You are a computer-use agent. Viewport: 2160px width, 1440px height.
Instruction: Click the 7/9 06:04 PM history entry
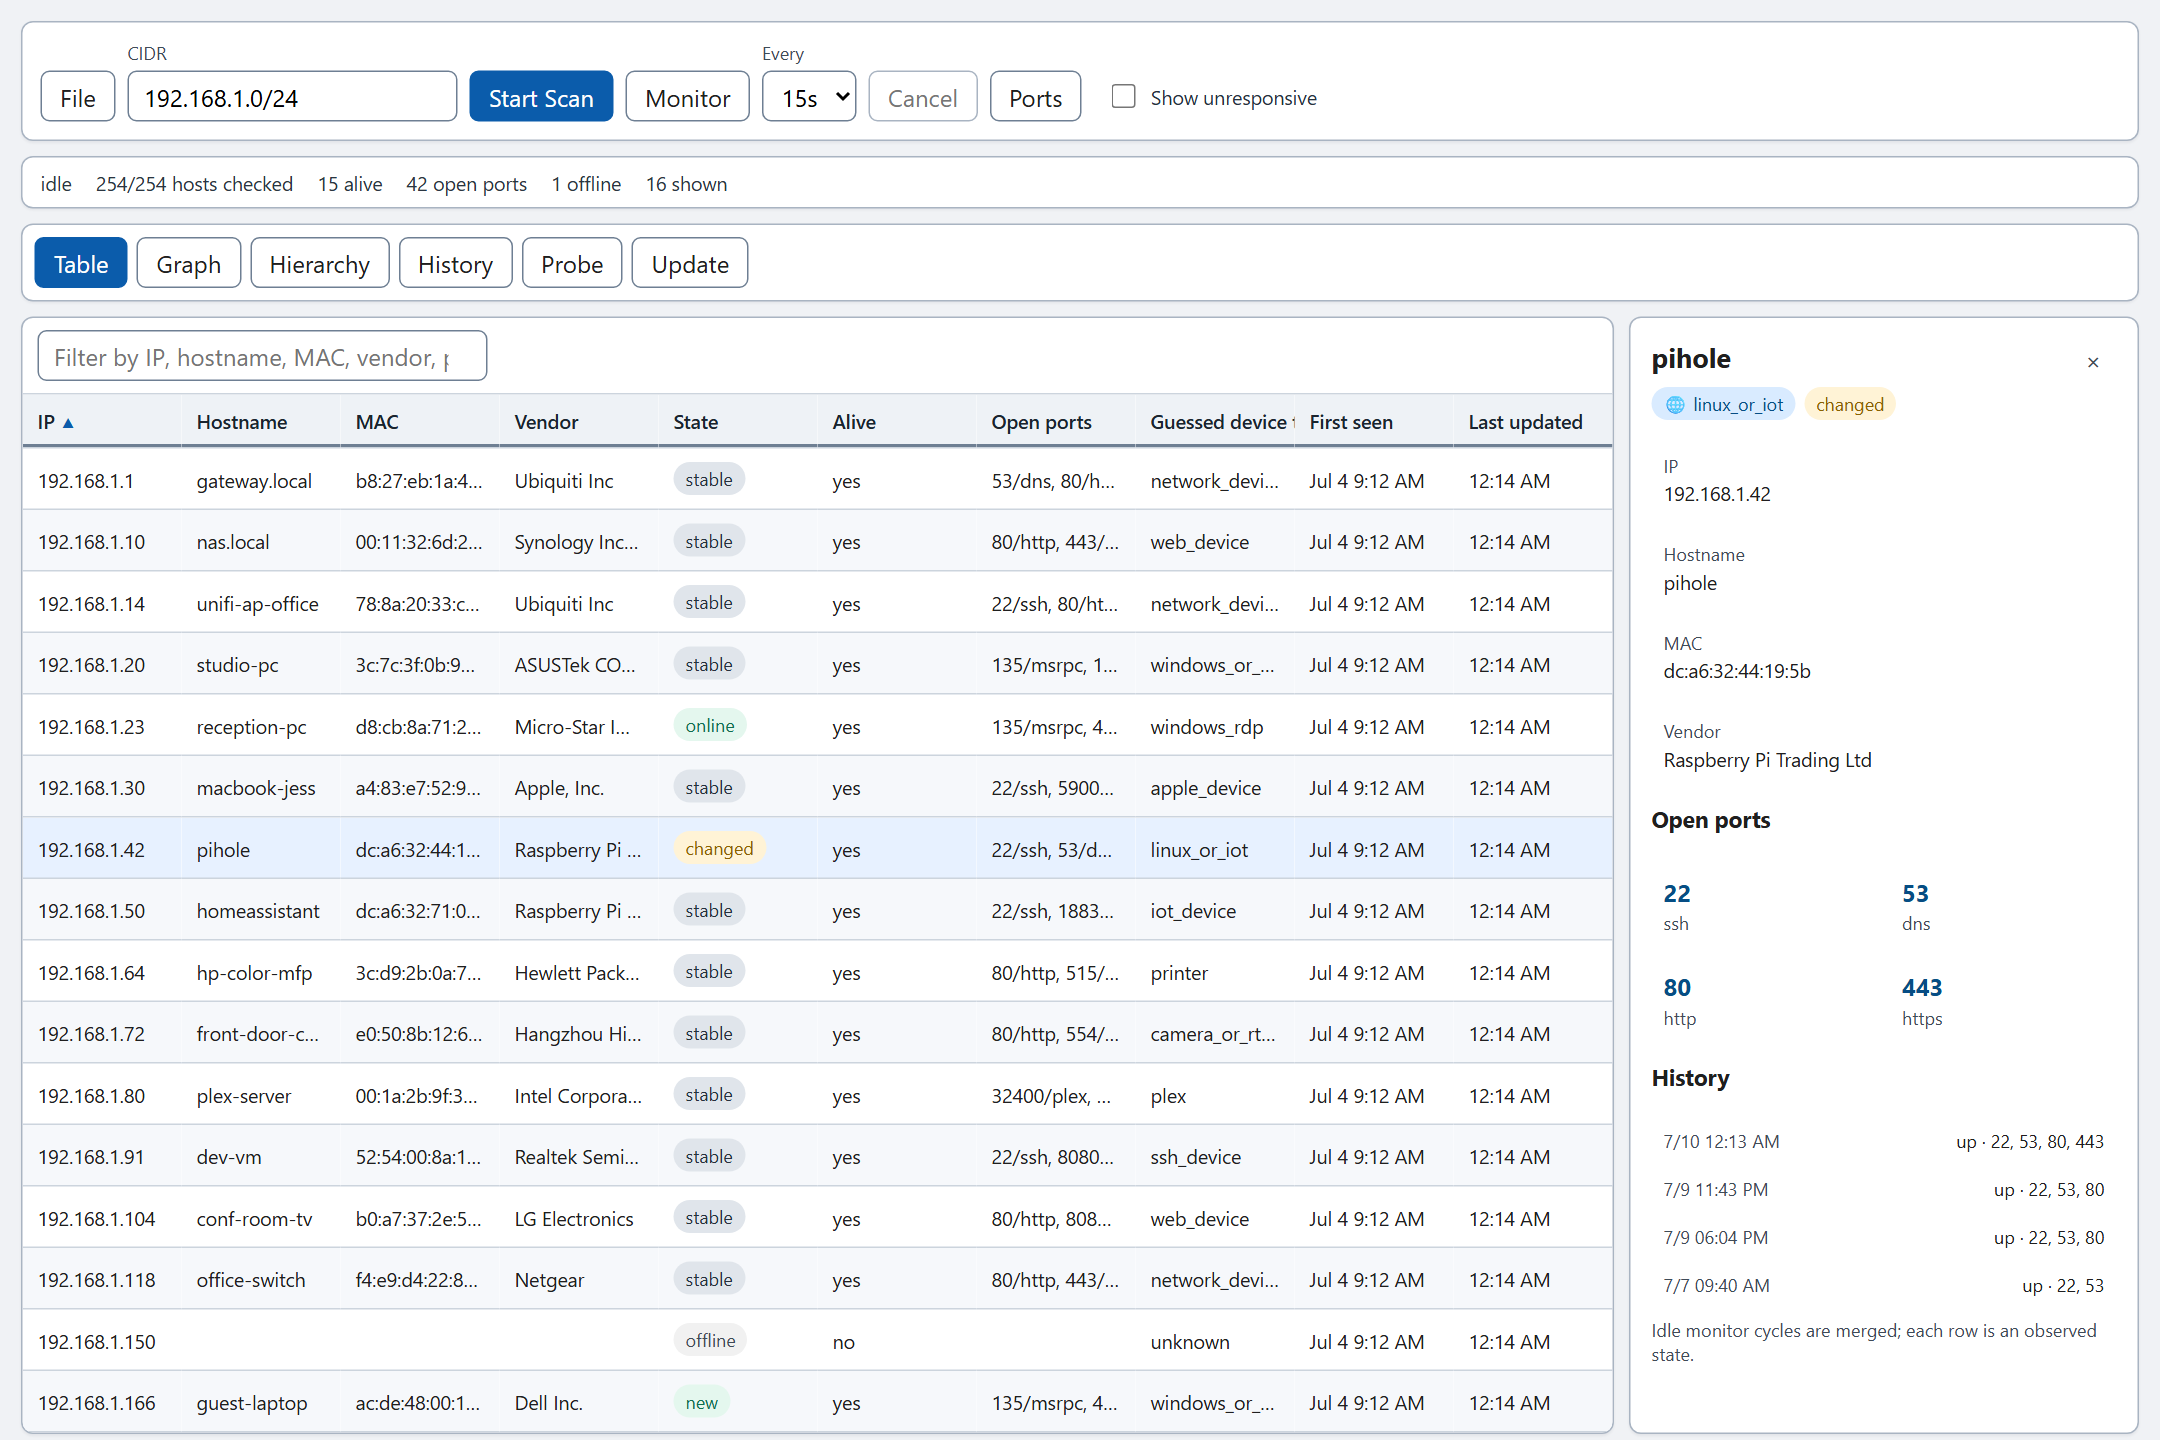click(x=1883, y=1238)
